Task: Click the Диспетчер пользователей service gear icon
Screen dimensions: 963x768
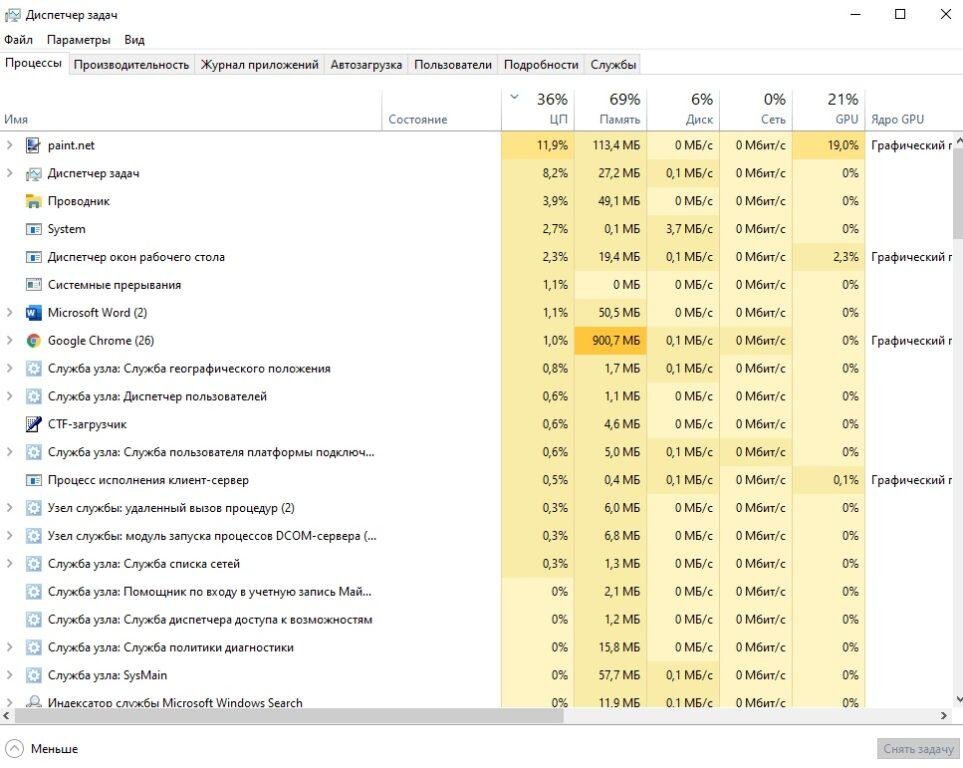Action: tap(33, 396)
